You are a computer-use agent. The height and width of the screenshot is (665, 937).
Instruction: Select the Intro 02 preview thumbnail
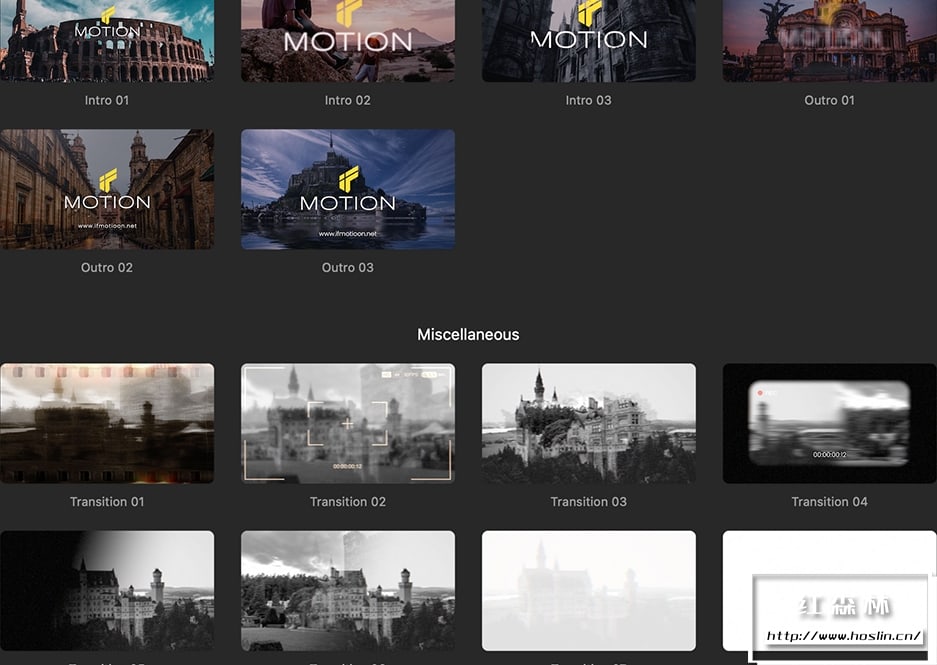click(x=348, y=41)
